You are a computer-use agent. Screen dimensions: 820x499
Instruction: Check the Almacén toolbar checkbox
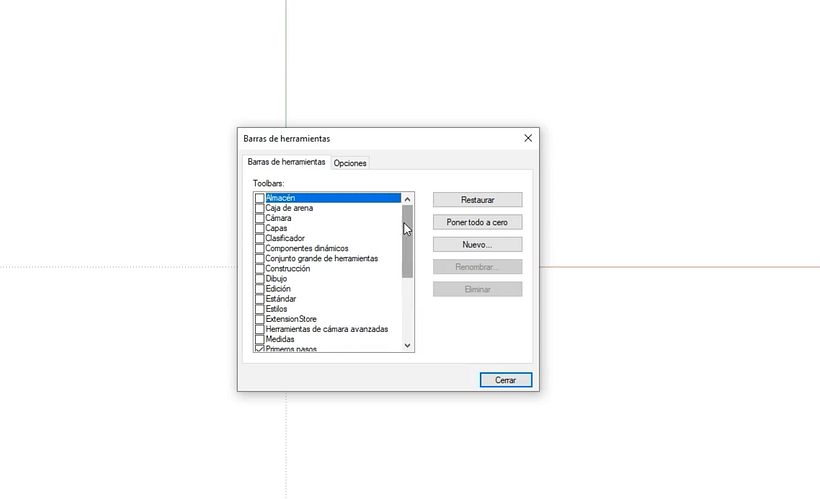click(x=259, y=198)
